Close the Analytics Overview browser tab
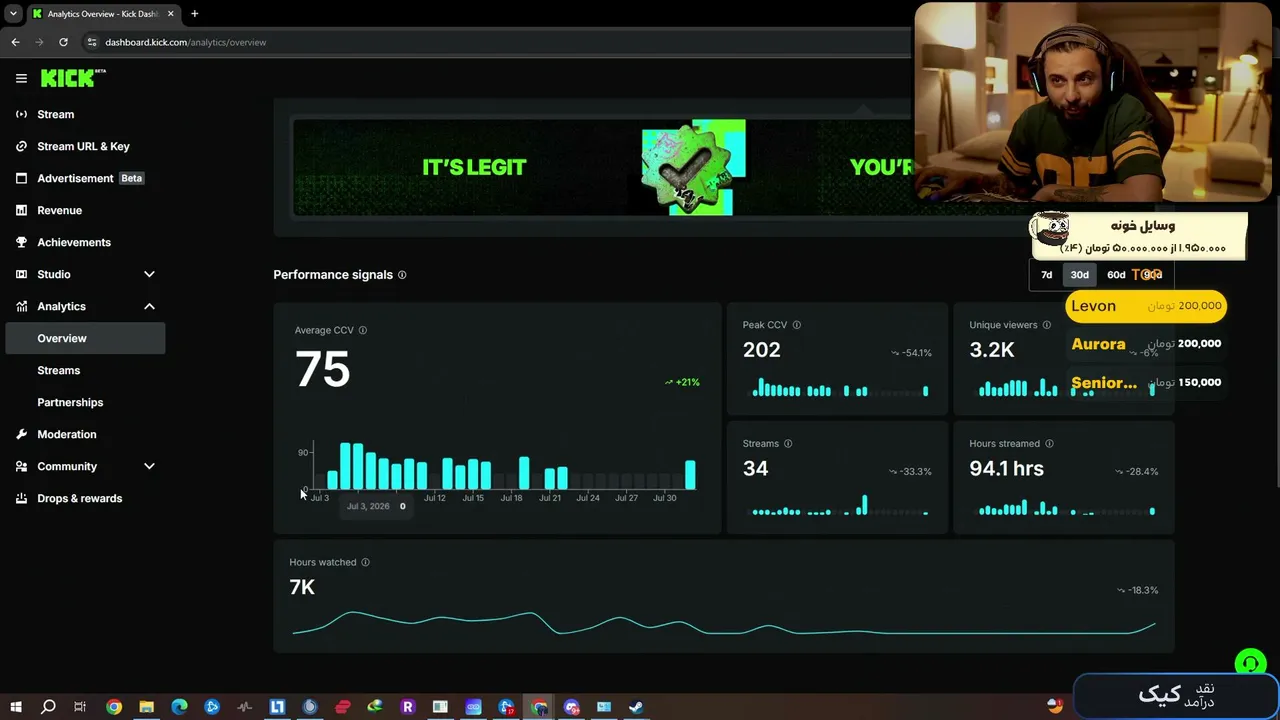The height and width of the screenshot is (720, 1280). click(x=173, y=14)
